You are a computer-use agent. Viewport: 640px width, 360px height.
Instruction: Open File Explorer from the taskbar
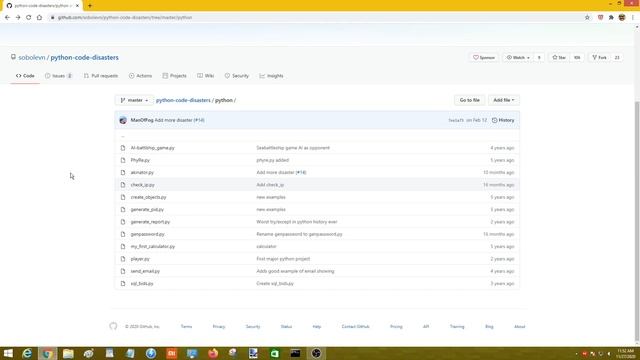[68, 353]
